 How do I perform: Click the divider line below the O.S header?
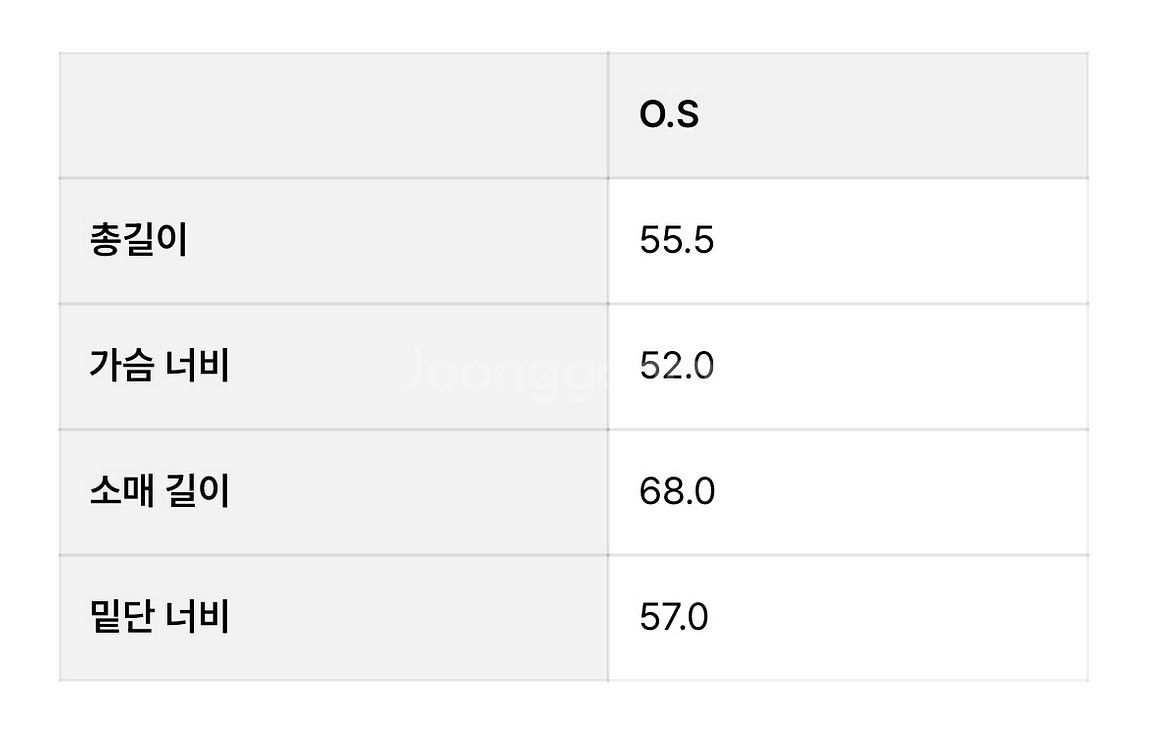(x=847, y=178)
